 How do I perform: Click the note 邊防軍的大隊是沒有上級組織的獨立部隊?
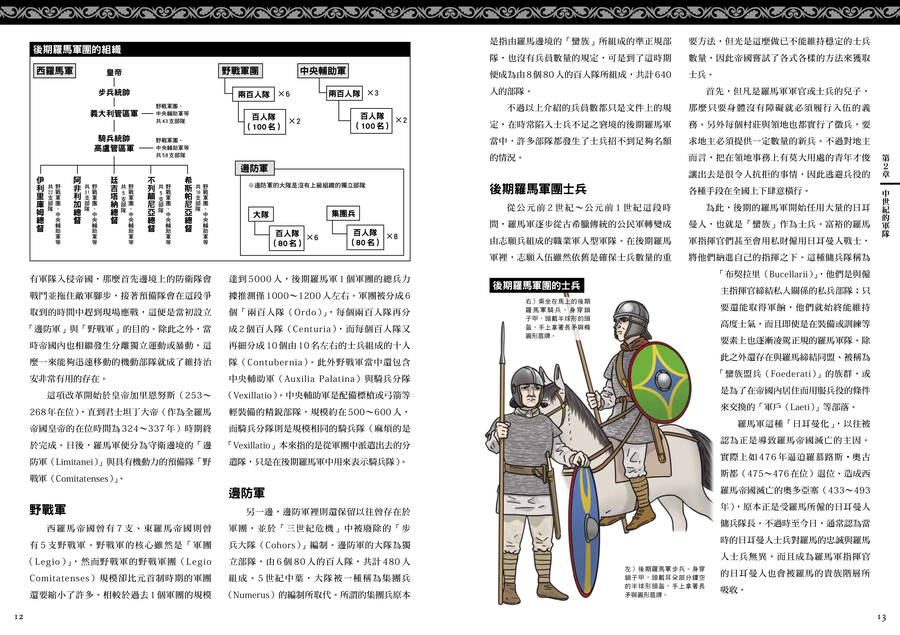[307, 185]
